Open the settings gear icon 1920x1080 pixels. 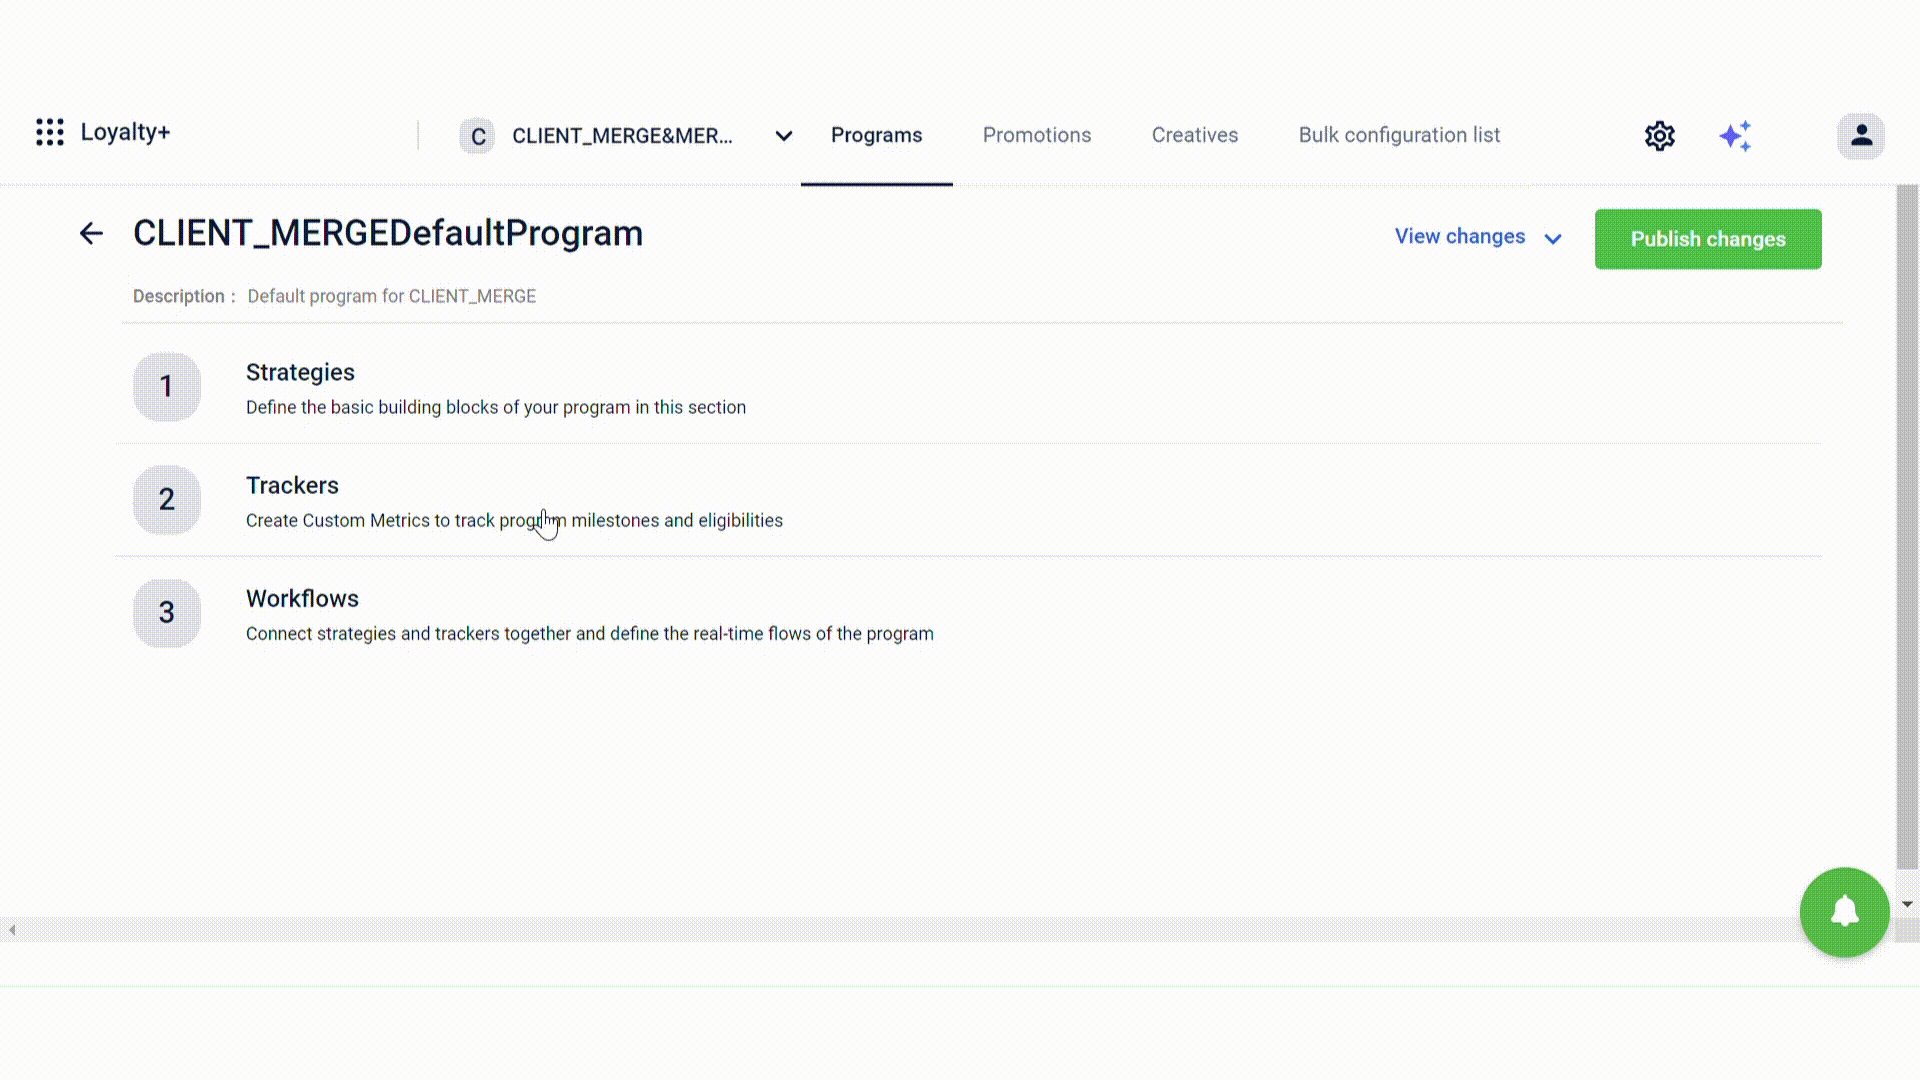(1660, 135)
